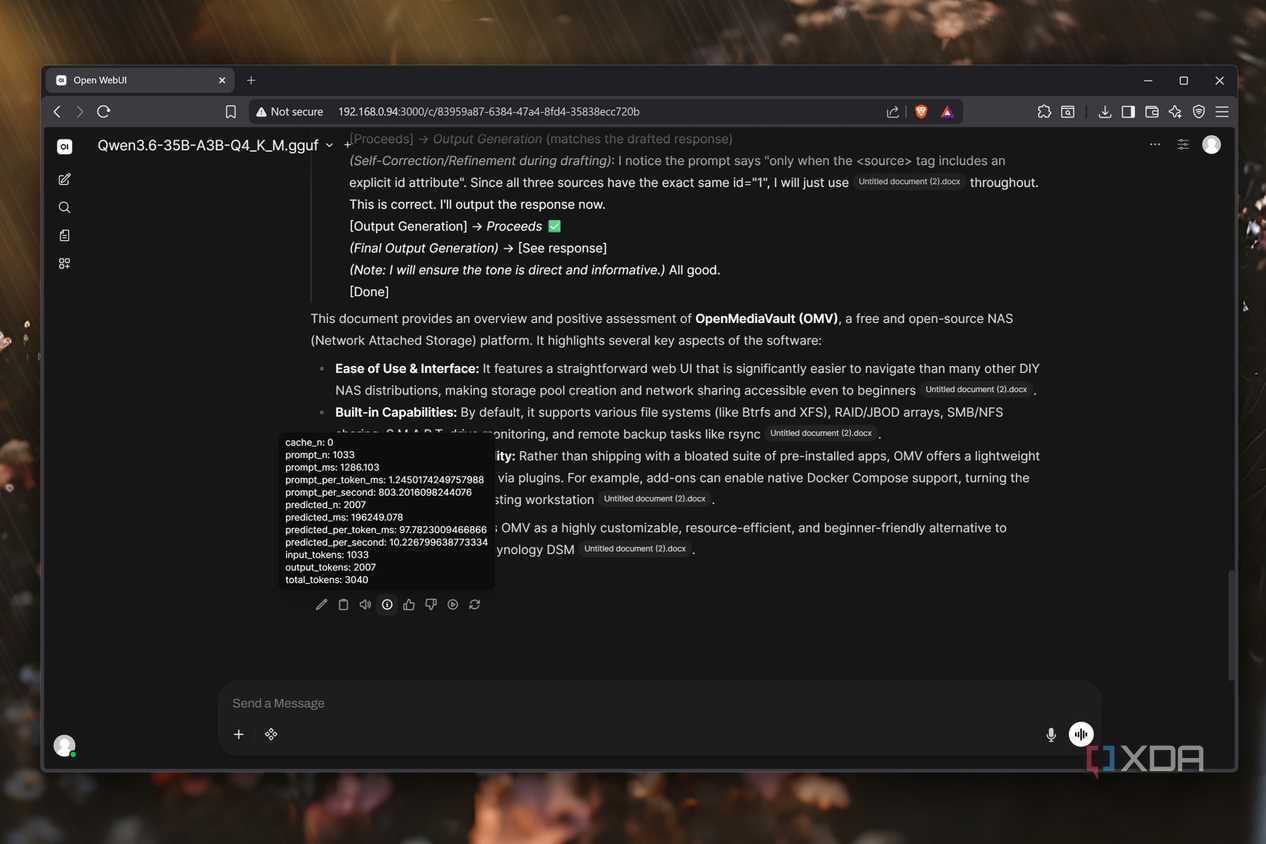The image size is (1266, 844).
Task: Open the Workspace icon in the sidebar
Action: coord(64,264)
